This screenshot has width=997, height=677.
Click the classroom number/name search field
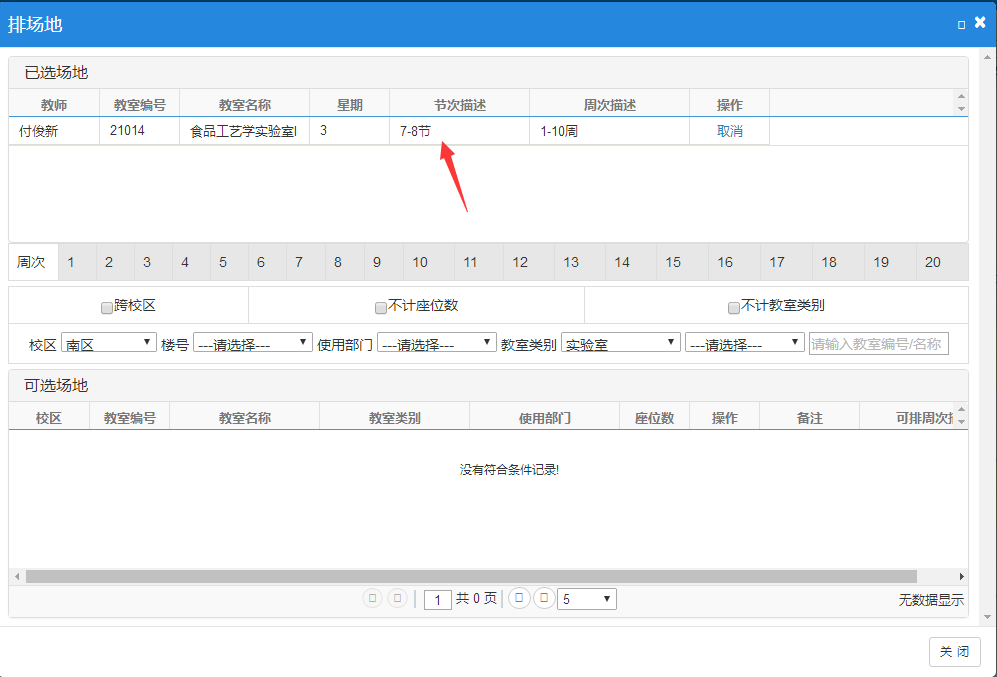point(878,343)
